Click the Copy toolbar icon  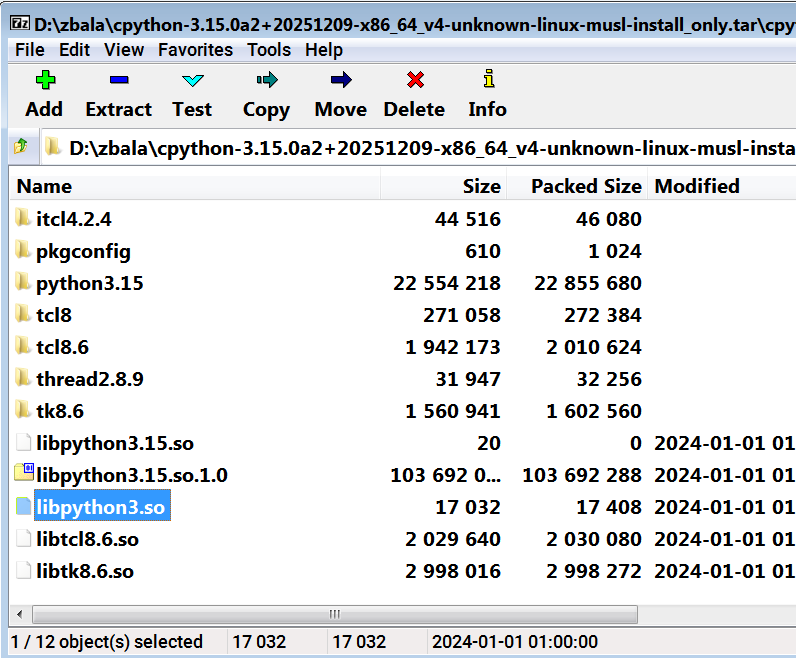[x=266, y=81]
